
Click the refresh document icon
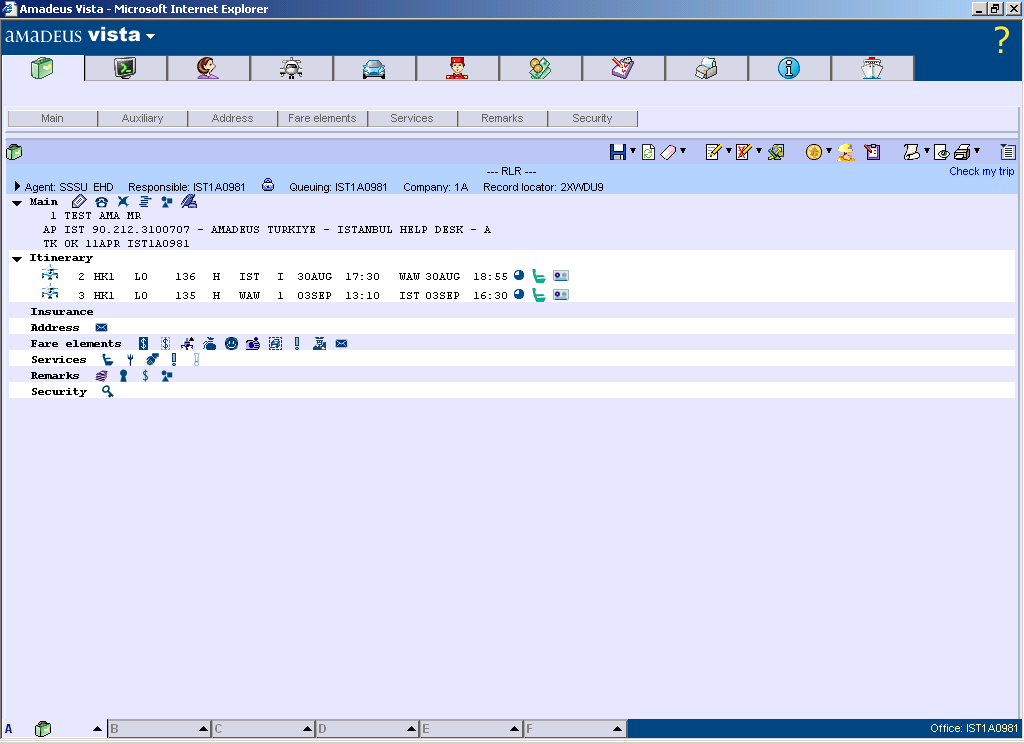pyautogui.click(x=648, y=152)
